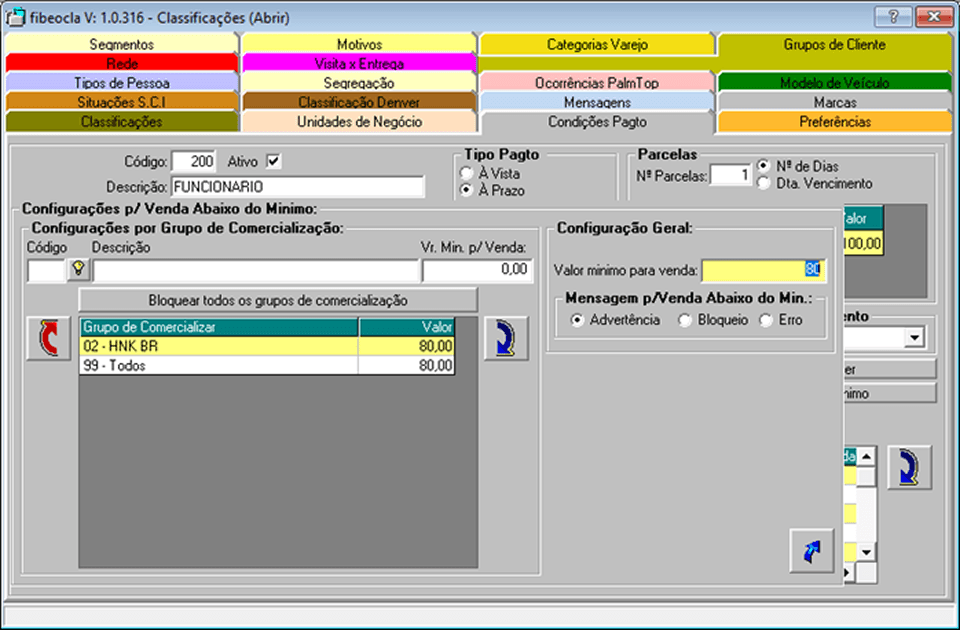This screenshot has height=630, width=960.
Task: Switch to Grupos de Cliente tab
Action: click(x=834, y=44)
